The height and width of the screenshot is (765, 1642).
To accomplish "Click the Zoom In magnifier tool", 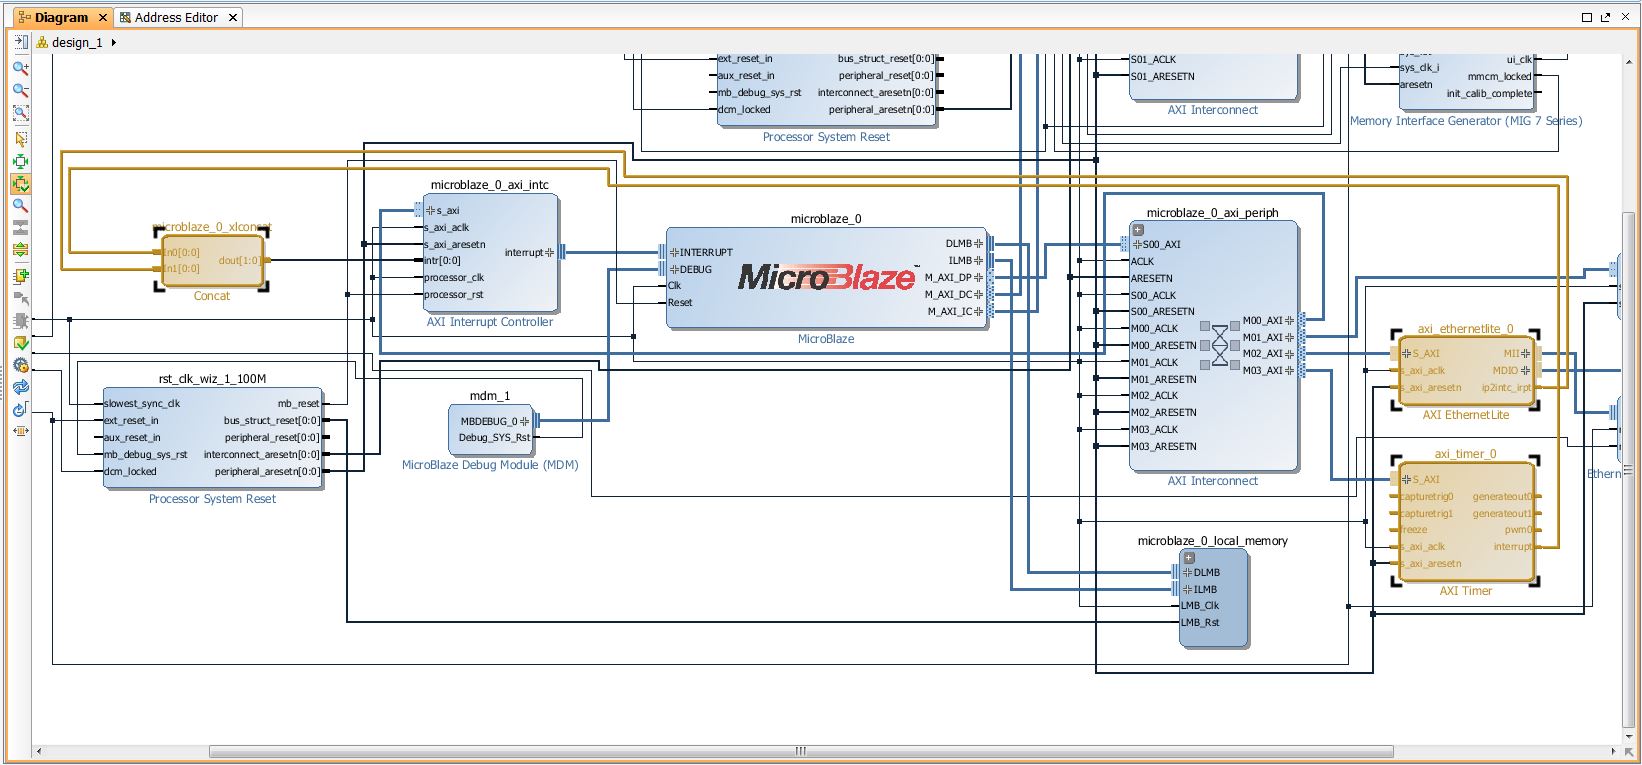I will (20, 68).
